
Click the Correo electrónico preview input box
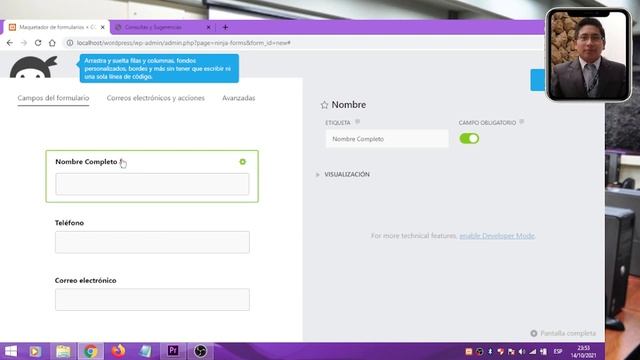click(152, 300)
